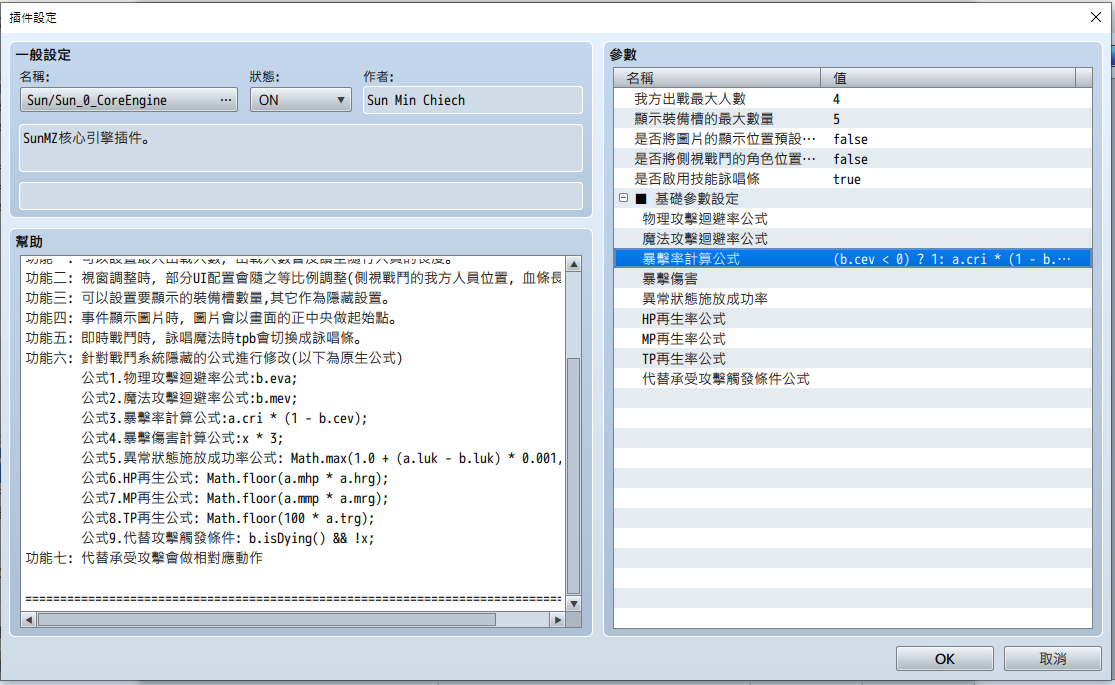The image size is (1115, 685).
Task: Close the 插件設定 dialog
Action: [x=1096, y=17]
